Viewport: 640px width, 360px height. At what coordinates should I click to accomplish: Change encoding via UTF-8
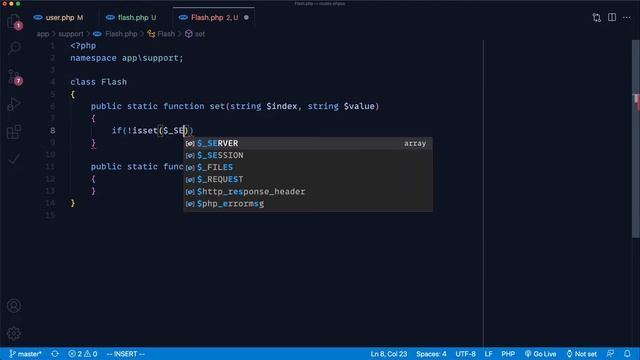click(x=465, y=354)
